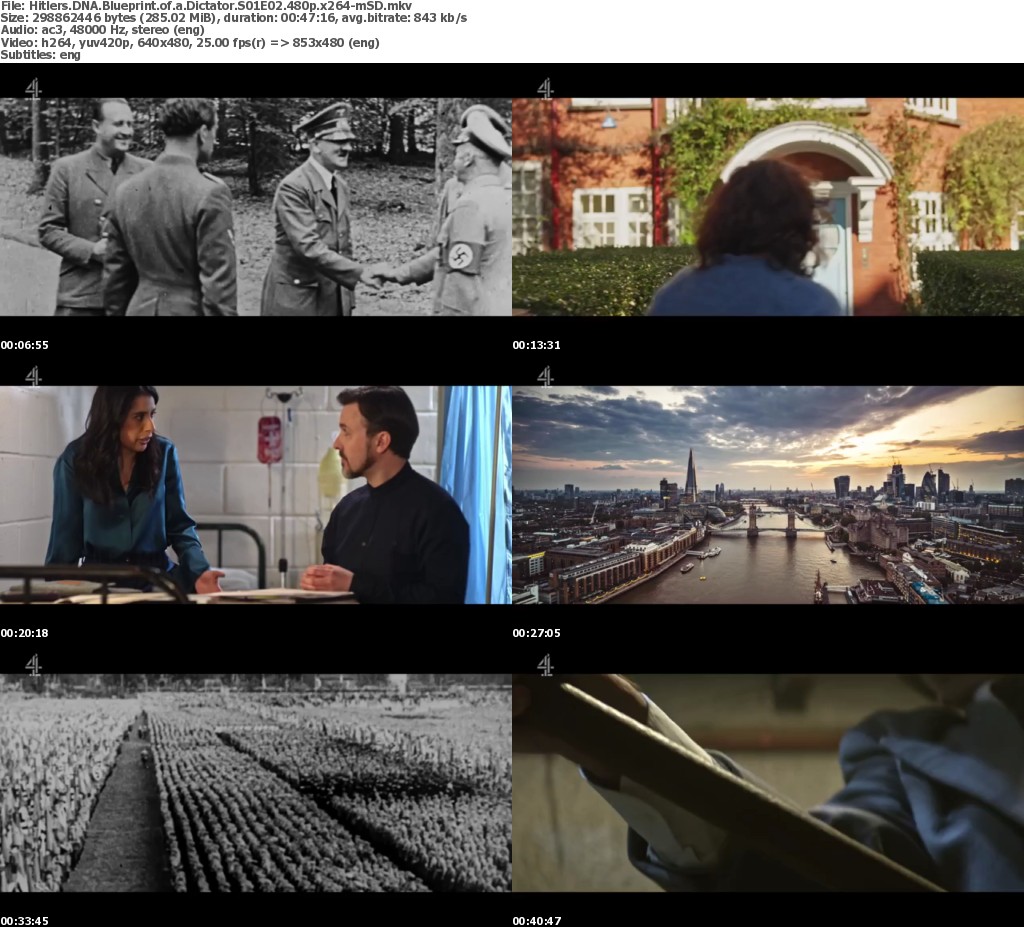Click Channel 4 logo on brick house frame

(545, 88)
